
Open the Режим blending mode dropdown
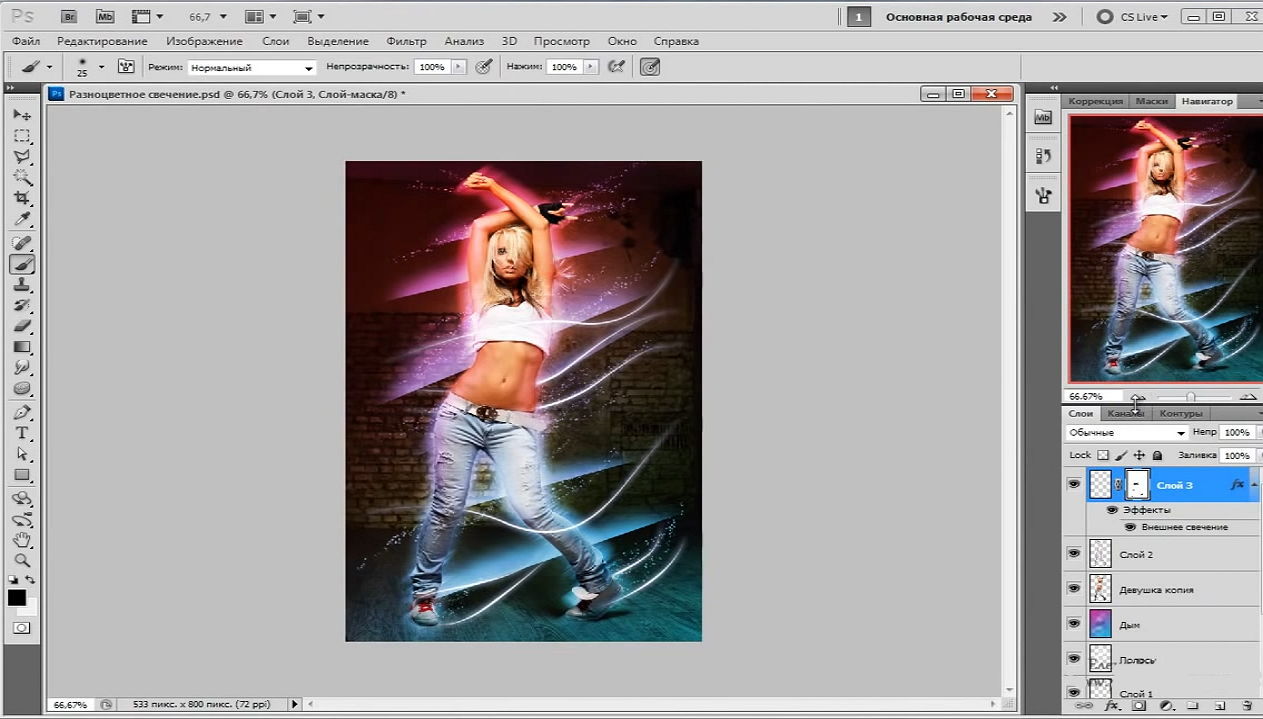tap(251, 68)
